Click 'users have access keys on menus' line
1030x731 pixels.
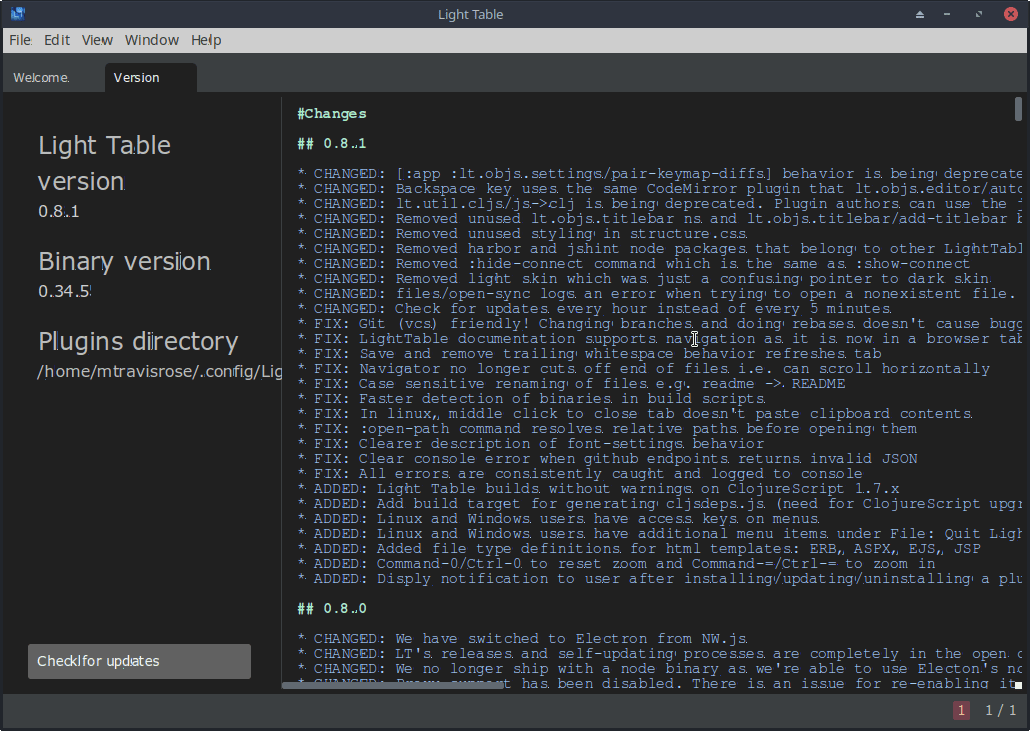(558, 519)
